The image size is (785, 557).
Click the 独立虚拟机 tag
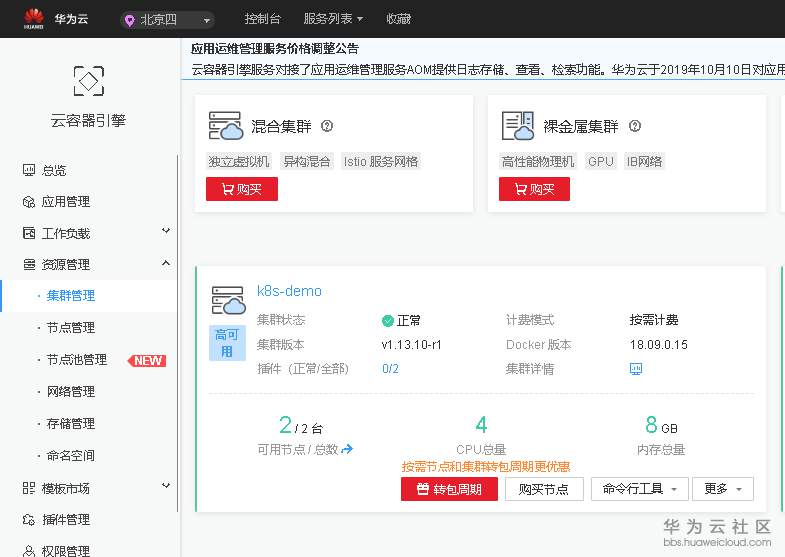(238, 161)
